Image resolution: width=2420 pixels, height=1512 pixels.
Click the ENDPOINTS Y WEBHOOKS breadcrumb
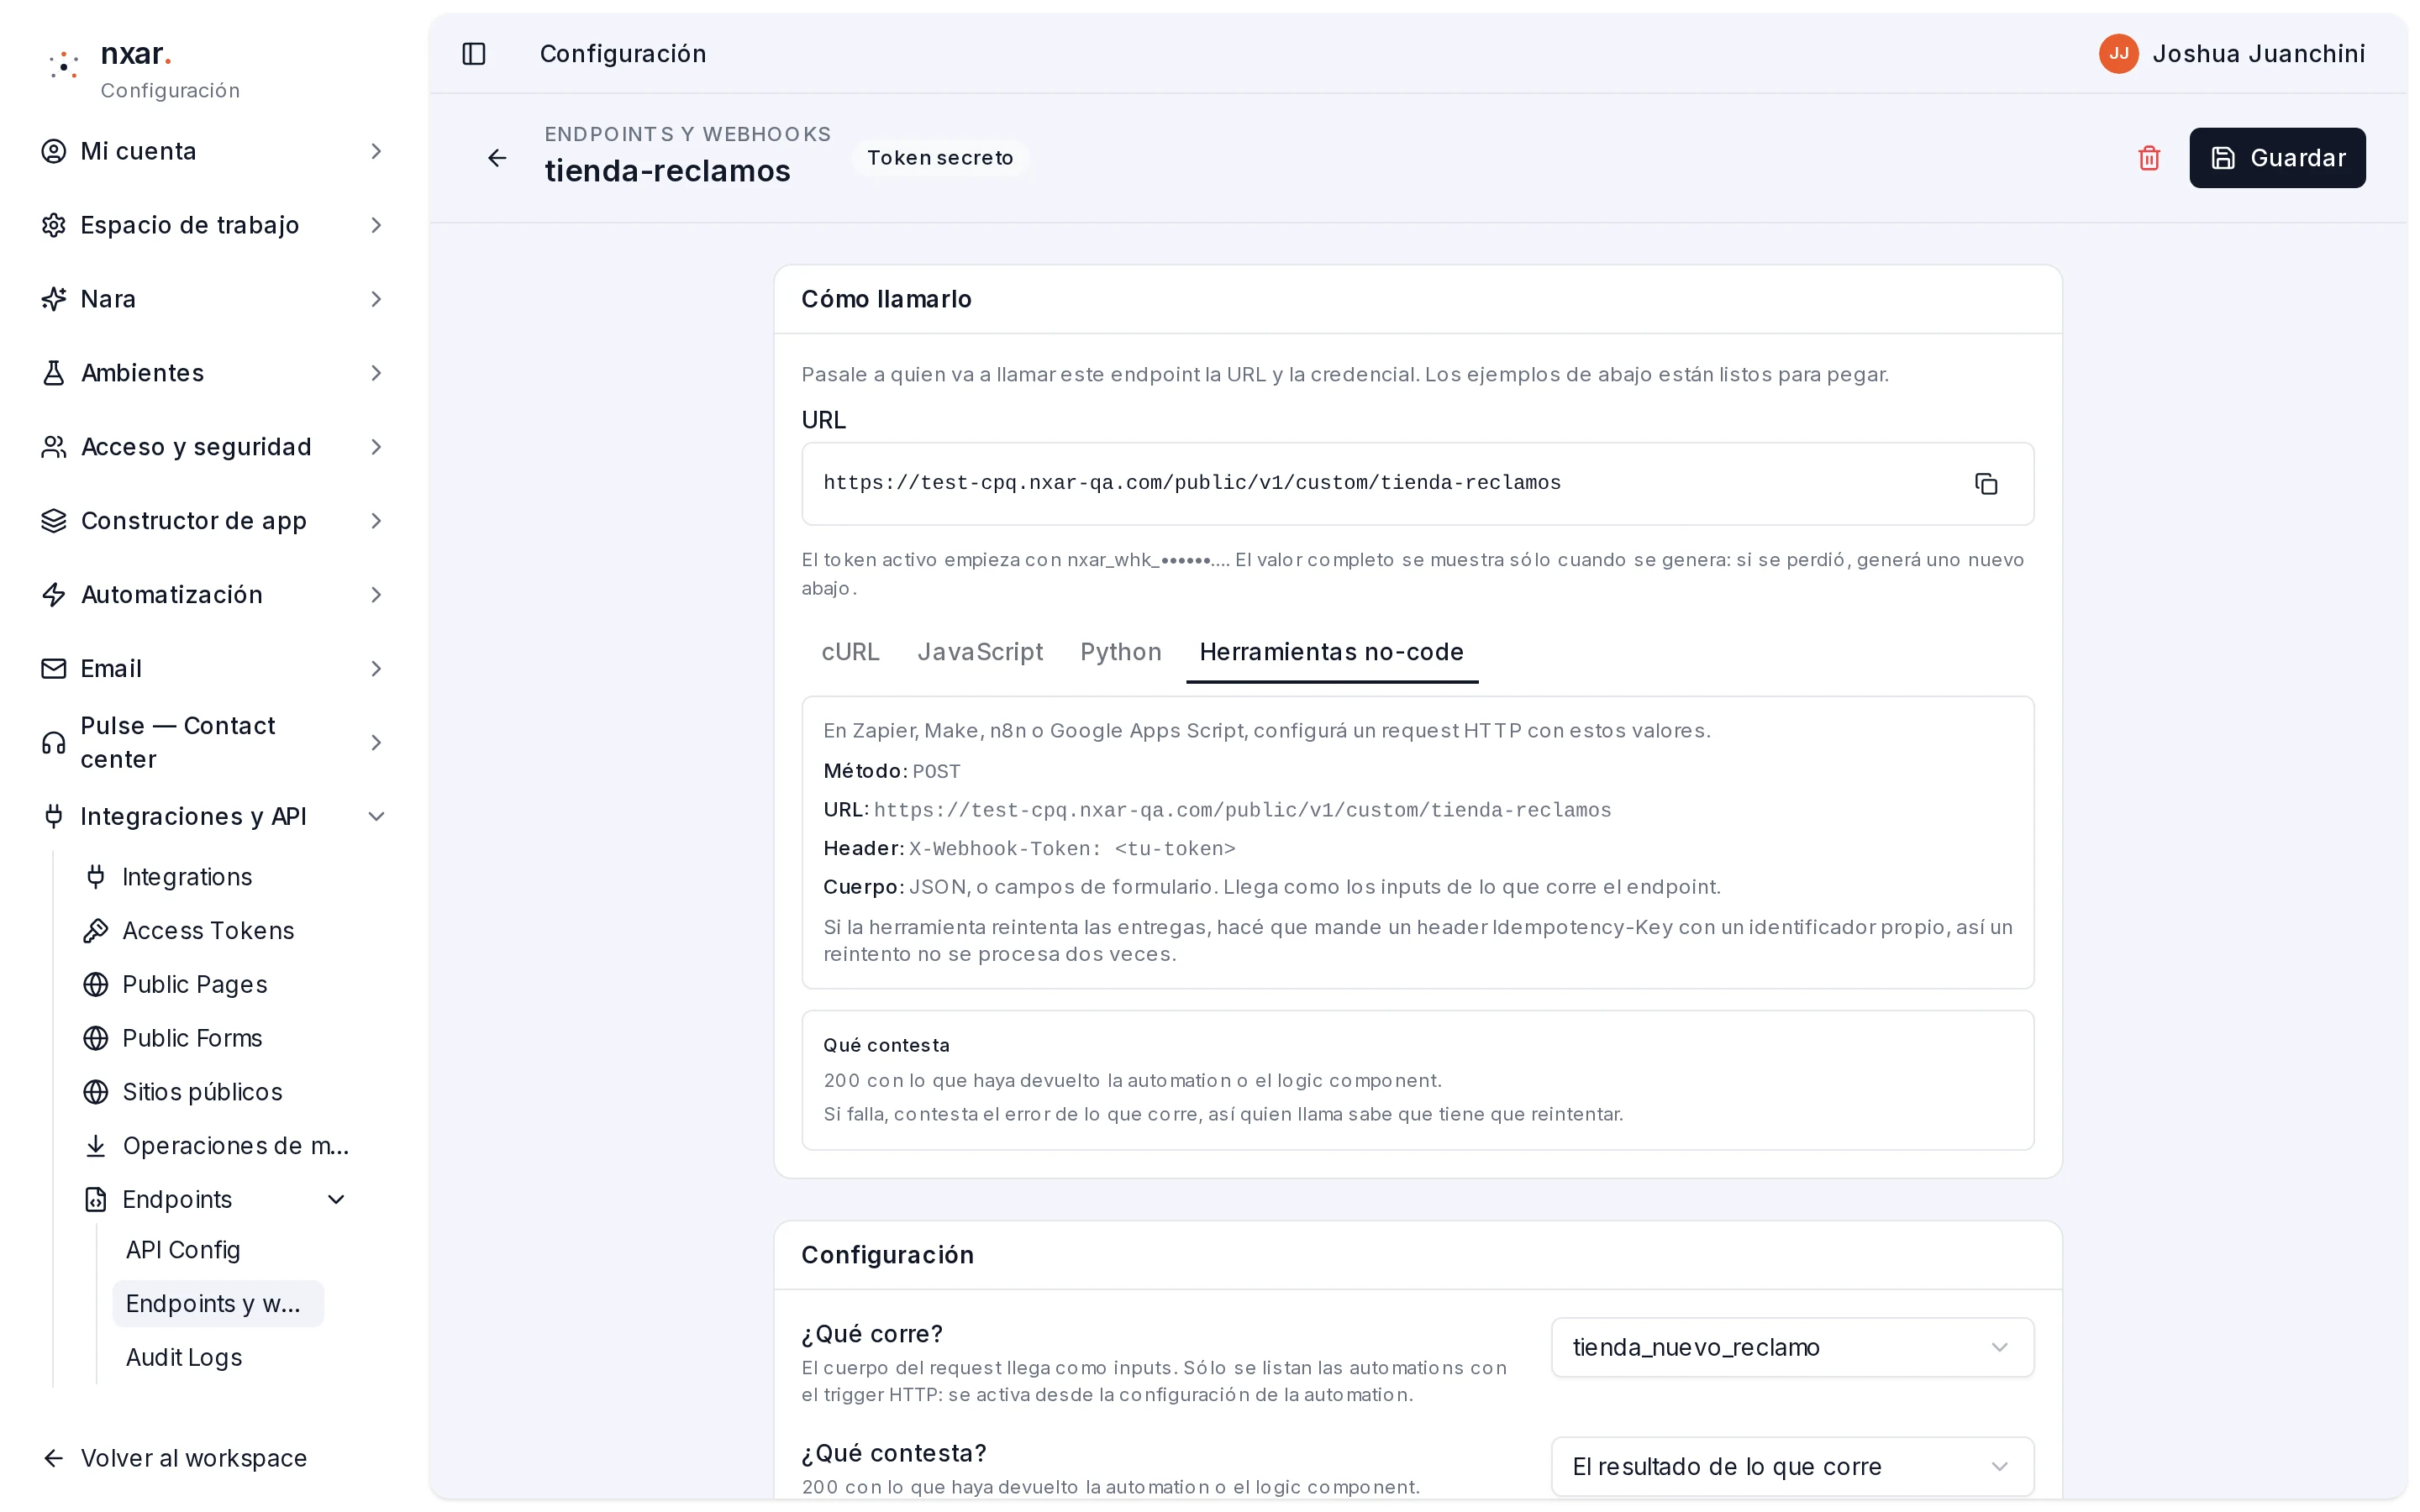[x=688, y=134]
